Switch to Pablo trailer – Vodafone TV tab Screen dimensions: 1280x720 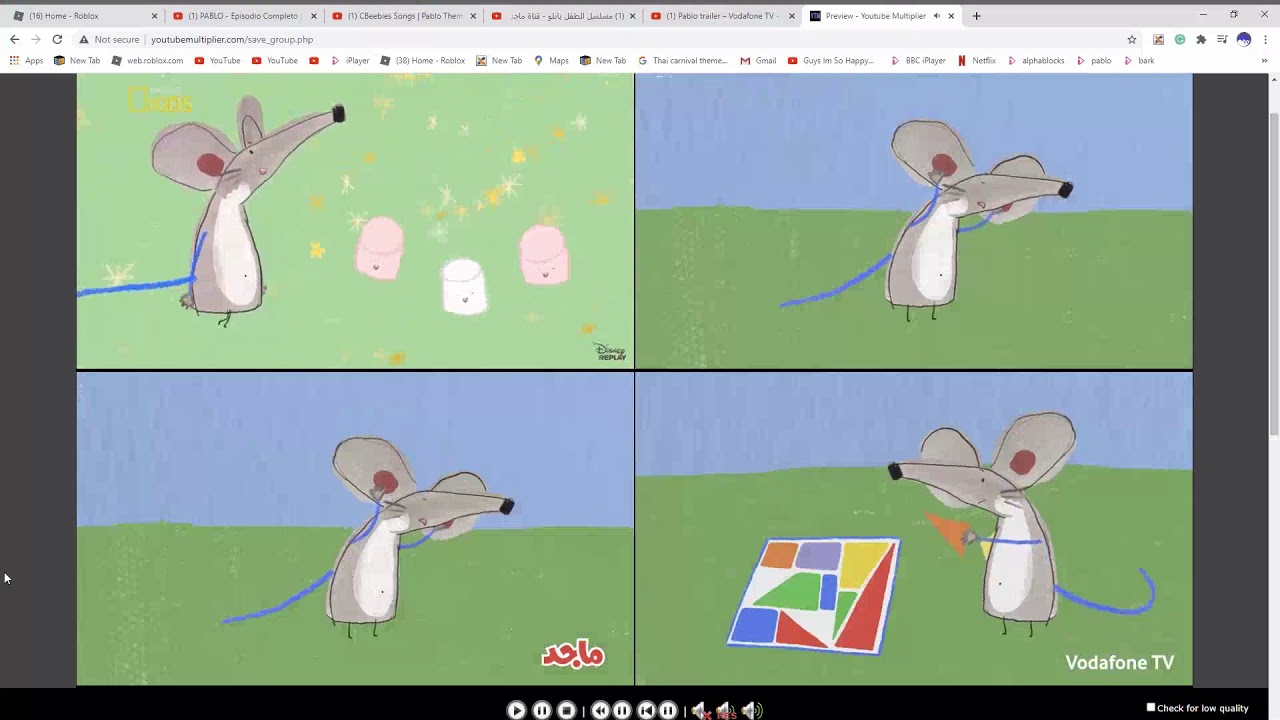[722, 16]
